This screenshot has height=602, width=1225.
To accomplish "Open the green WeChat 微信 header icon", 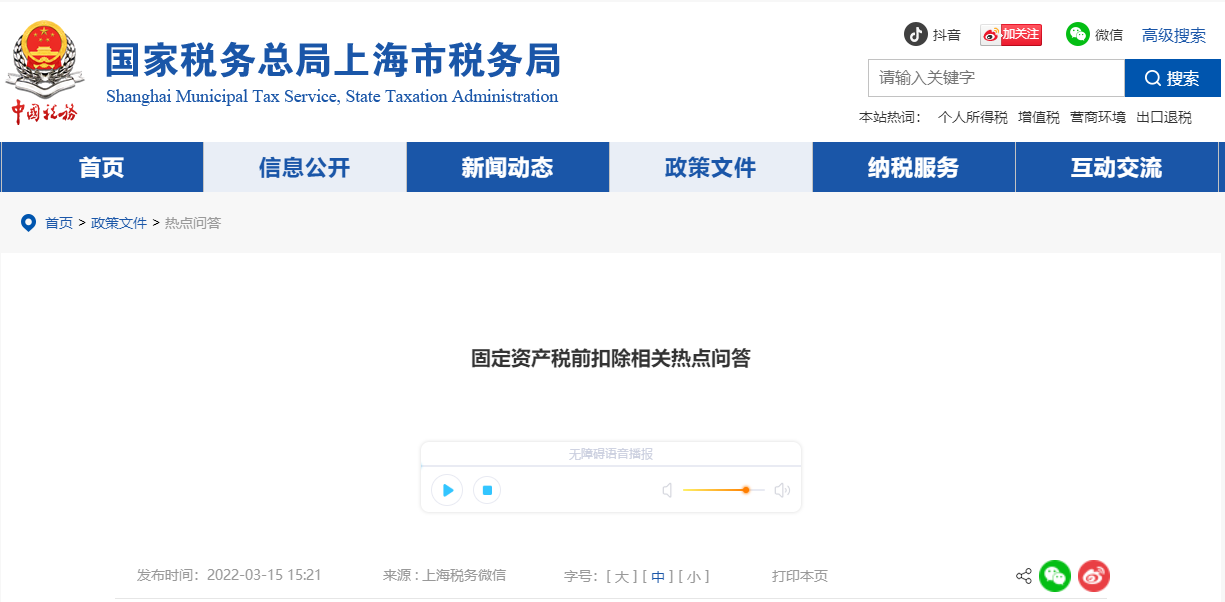I will click(x=1077, y=34).
